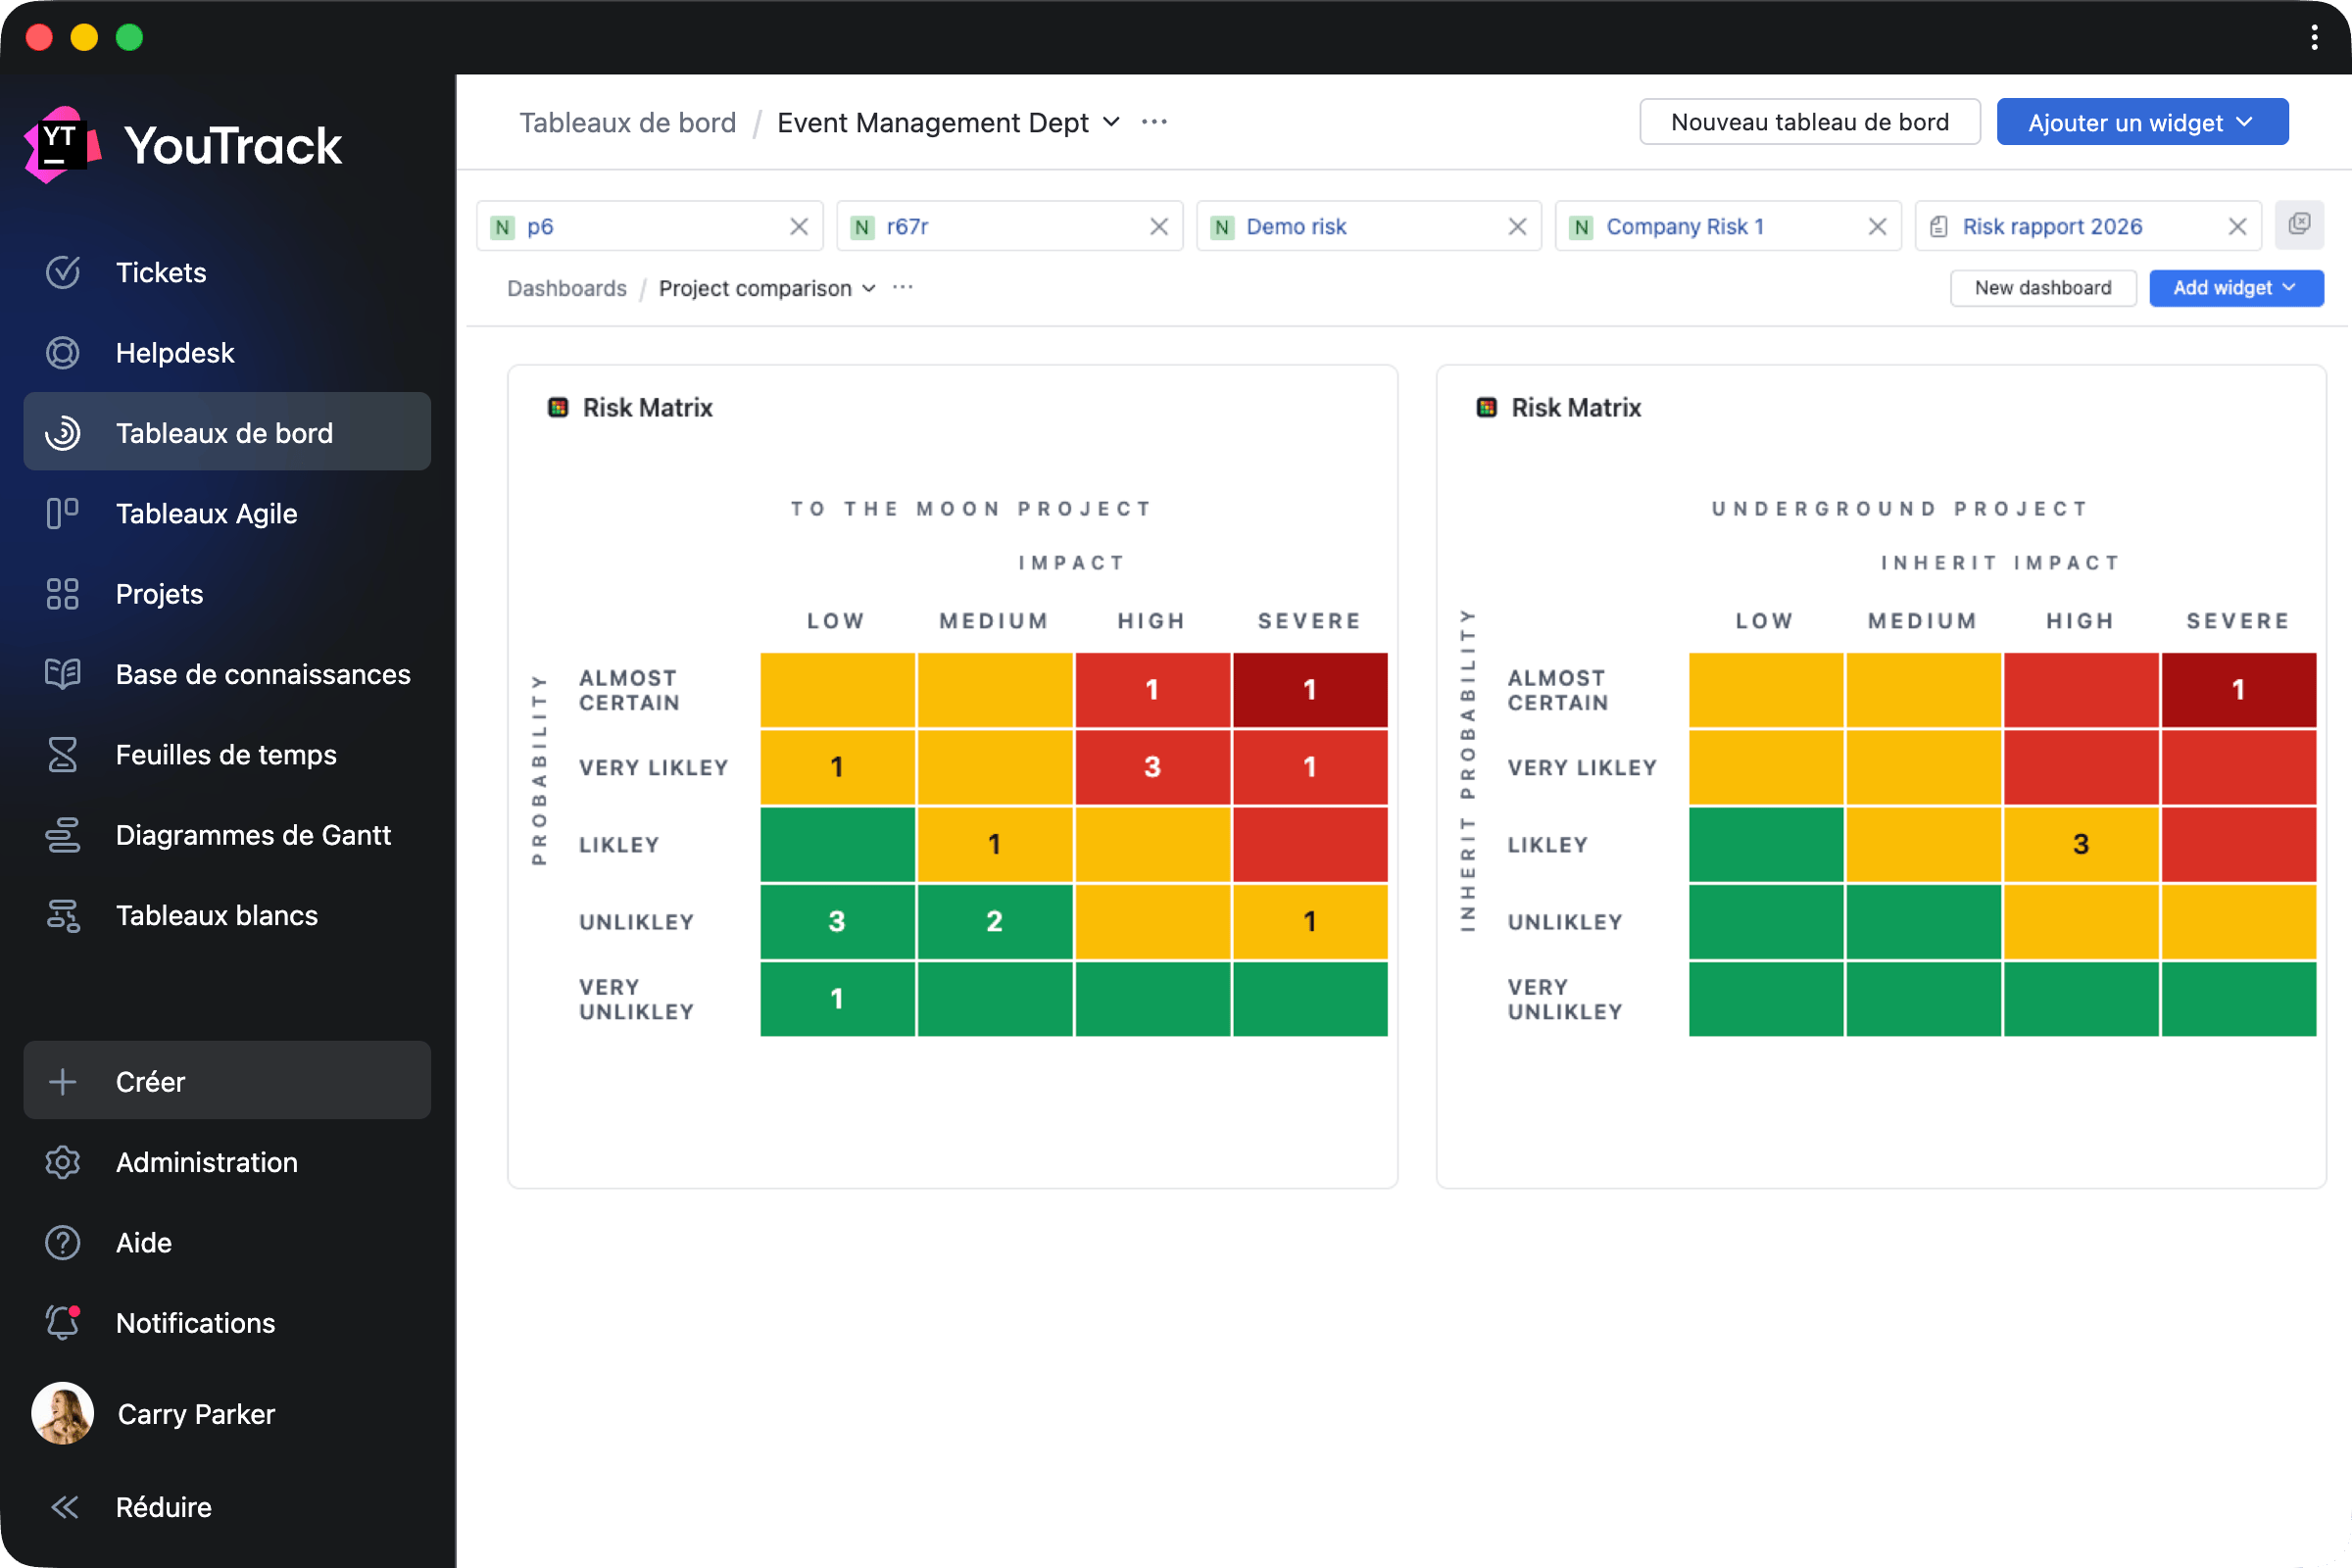Switch to the Demo risk tab
This screenshot has height=1568, width=2352.
tap(1296, 227)
